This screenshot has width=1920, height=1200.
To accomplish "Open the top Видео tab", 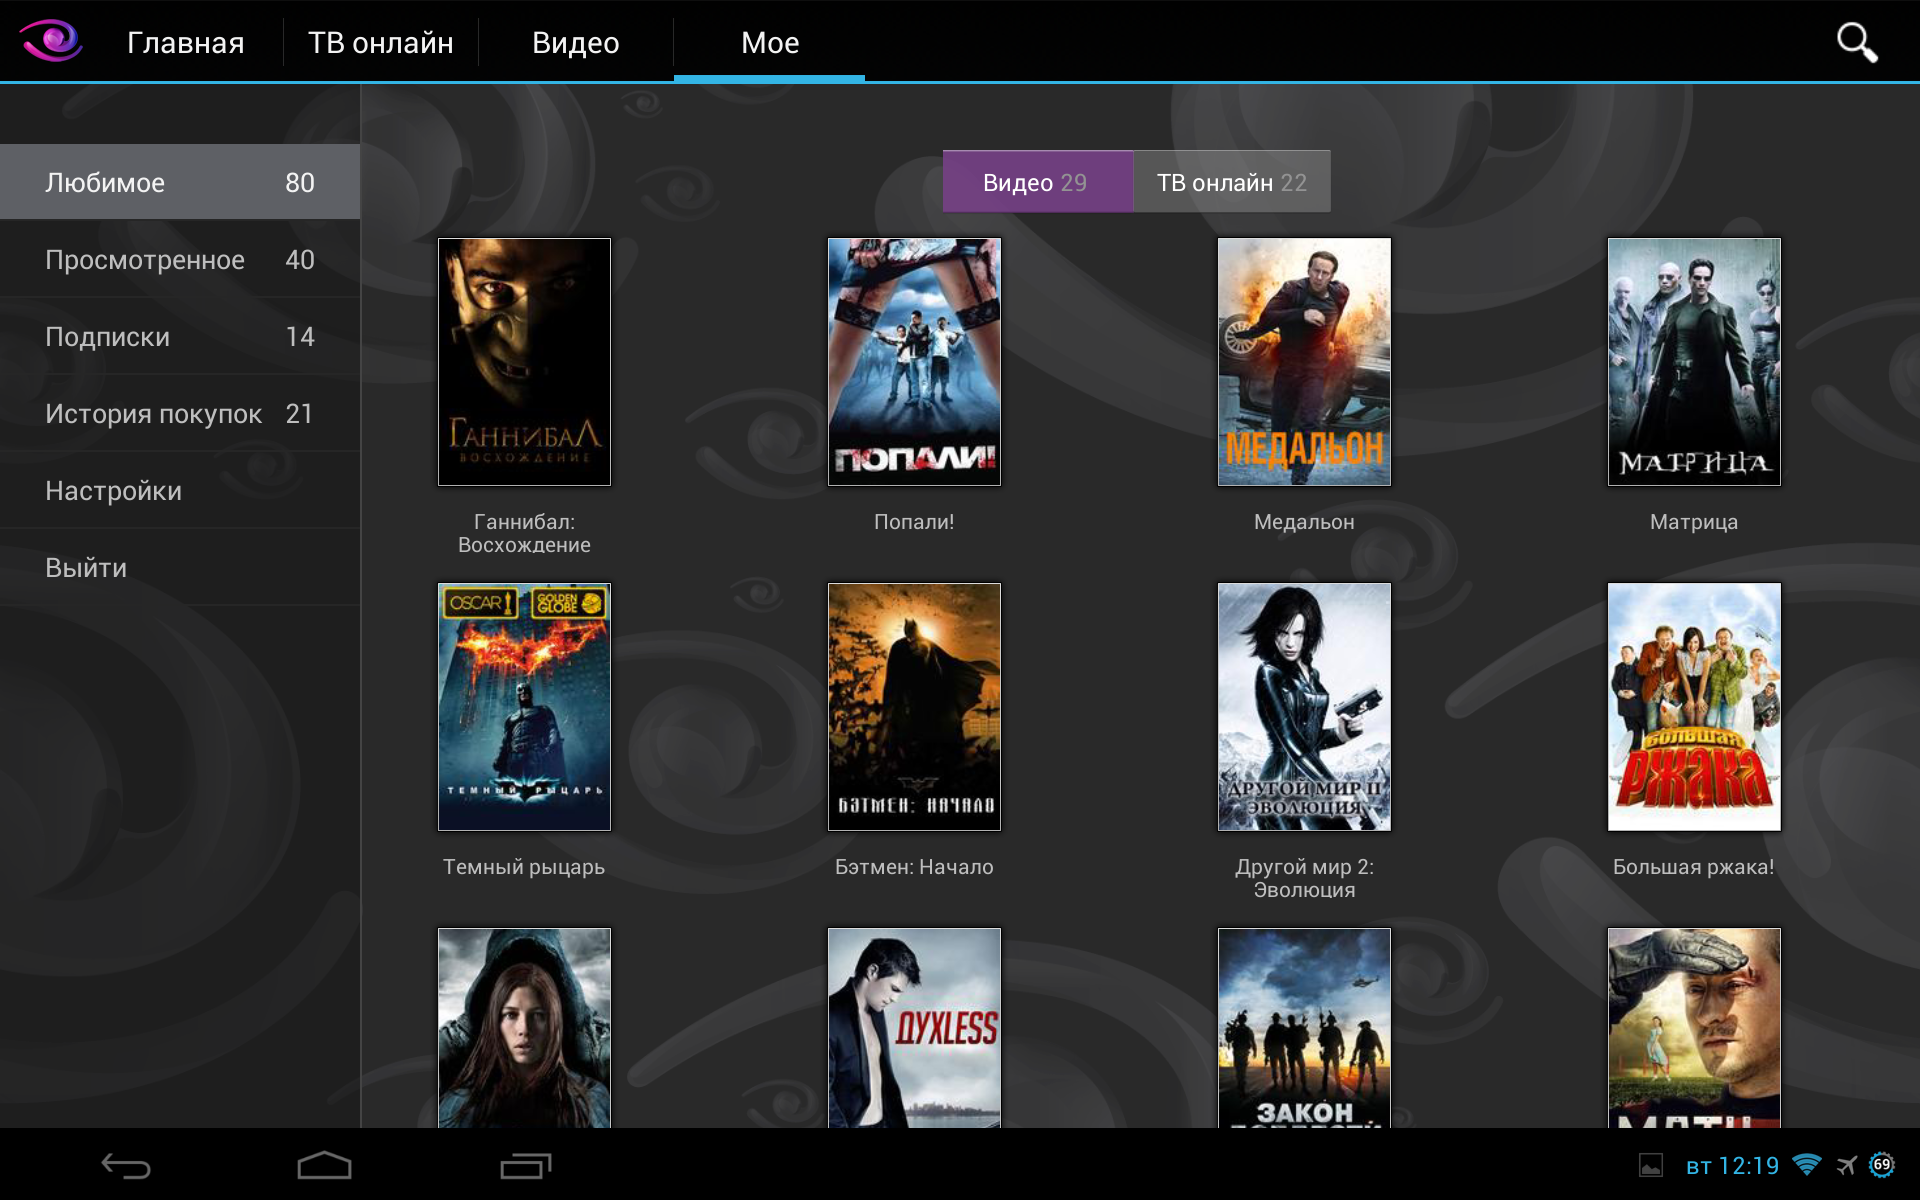I will (576, 42).
